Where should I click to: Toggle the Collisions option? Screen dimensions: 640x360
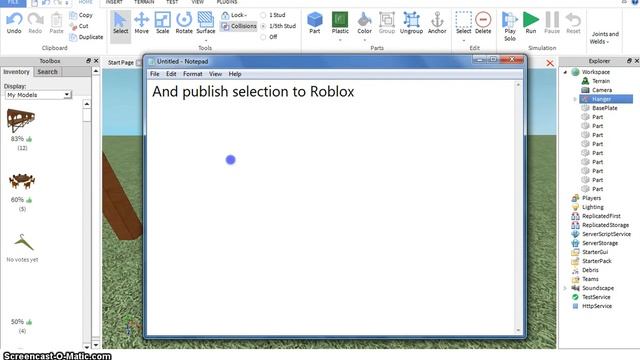pos(239,26)
